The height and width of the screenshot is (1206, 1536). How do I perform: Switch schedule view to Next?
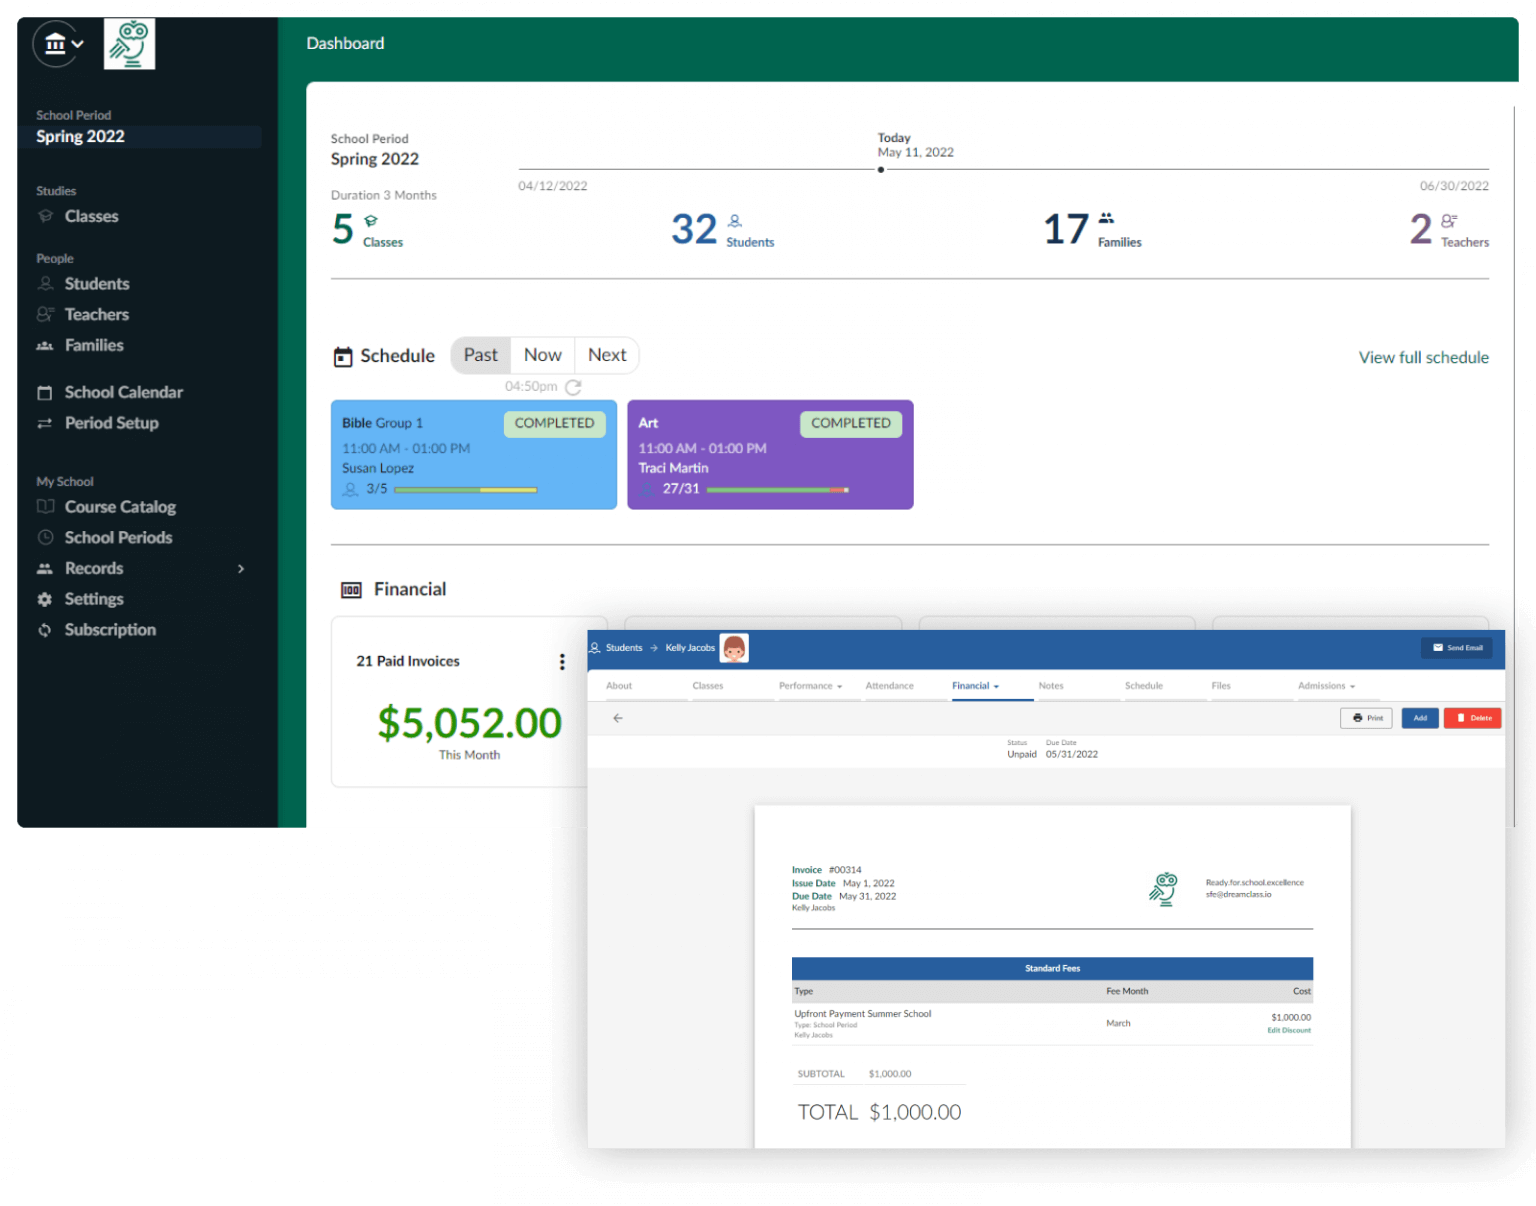[x=607, y=355]
